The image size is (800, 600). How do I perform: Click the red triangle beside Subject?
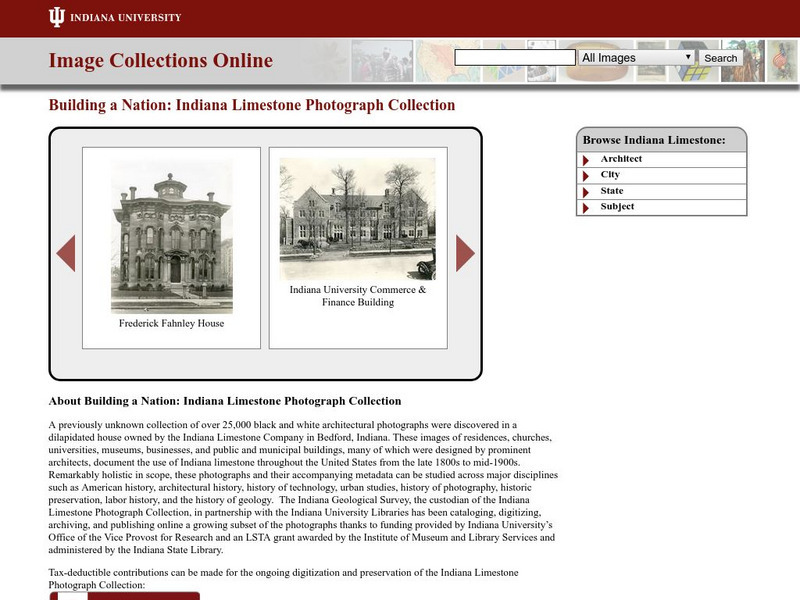coord(586,208)
